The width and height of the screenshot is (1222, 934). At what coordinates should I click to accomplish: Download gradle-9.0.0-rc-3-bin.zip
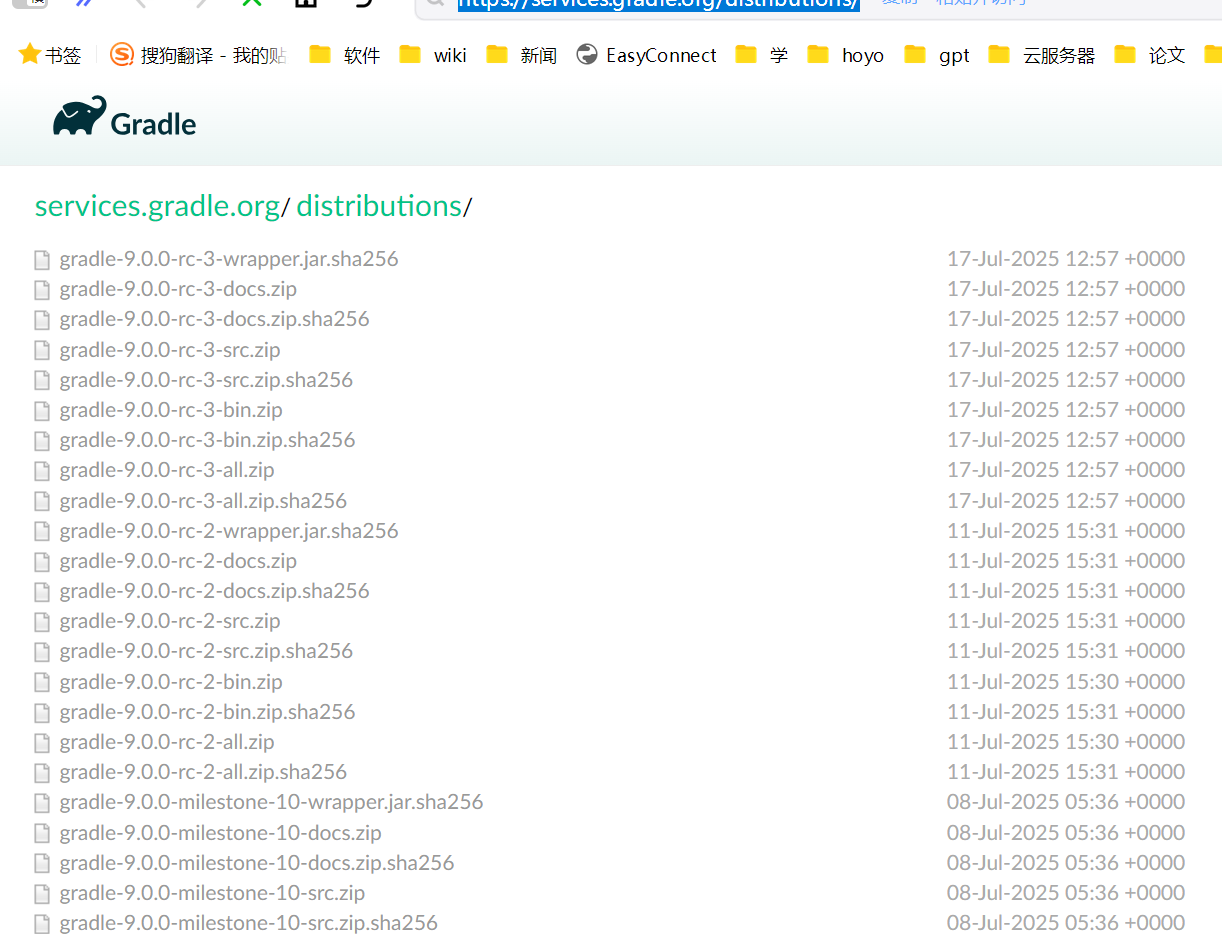click(171, 410)
